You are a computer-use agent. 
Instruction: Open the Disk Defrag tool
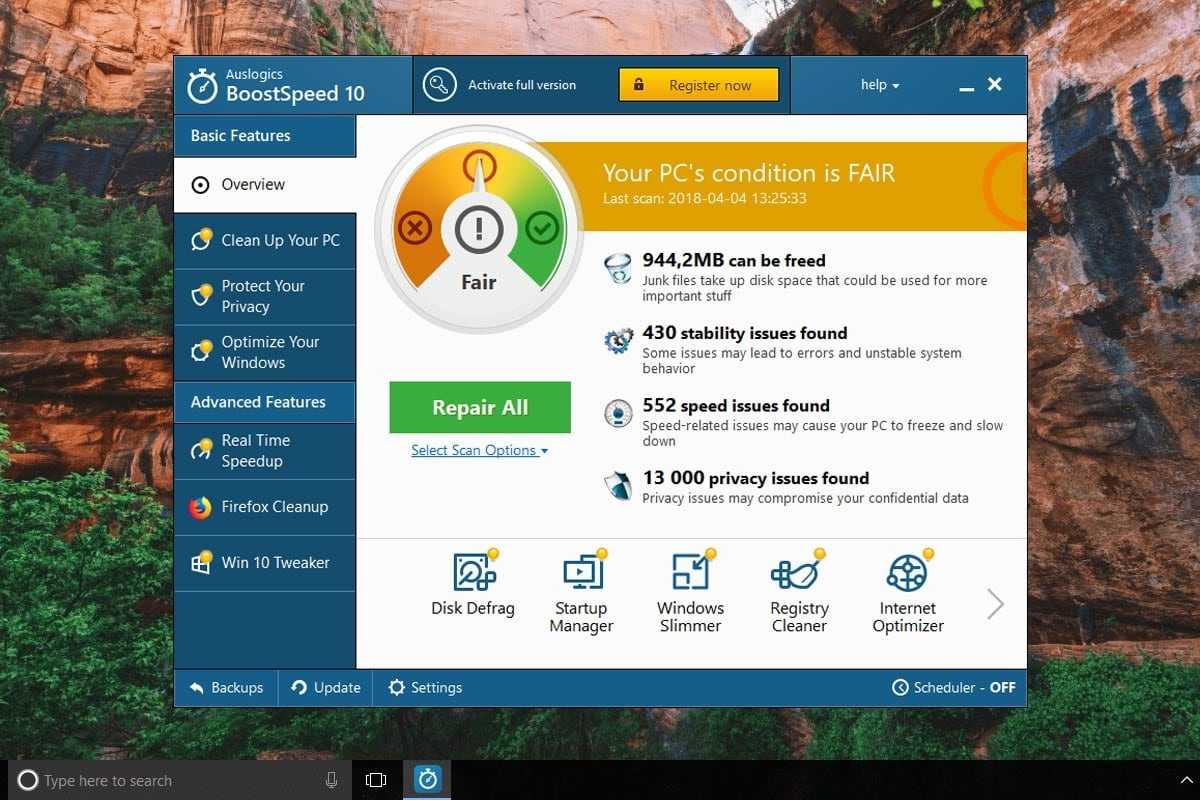472,584
